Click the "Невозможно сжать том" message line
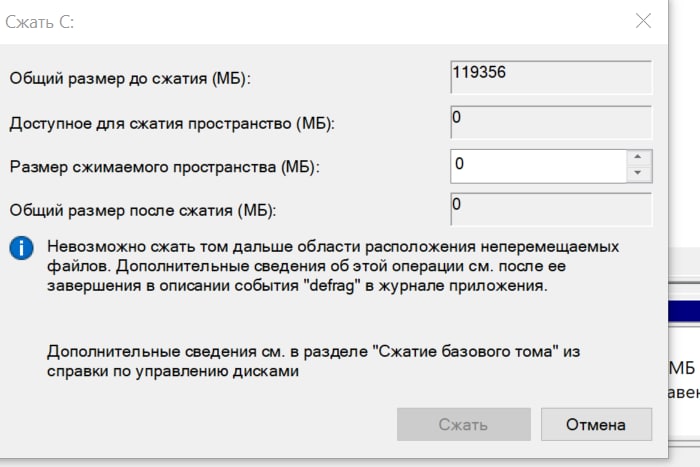700x467 pixels. point(333,246)
